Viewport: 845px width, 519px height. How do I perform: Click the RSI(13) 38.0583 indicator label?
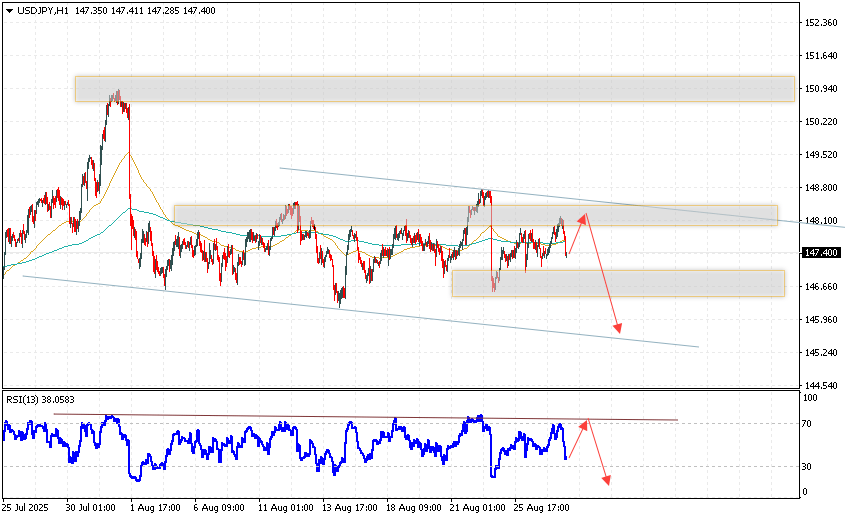coord(40,400)
